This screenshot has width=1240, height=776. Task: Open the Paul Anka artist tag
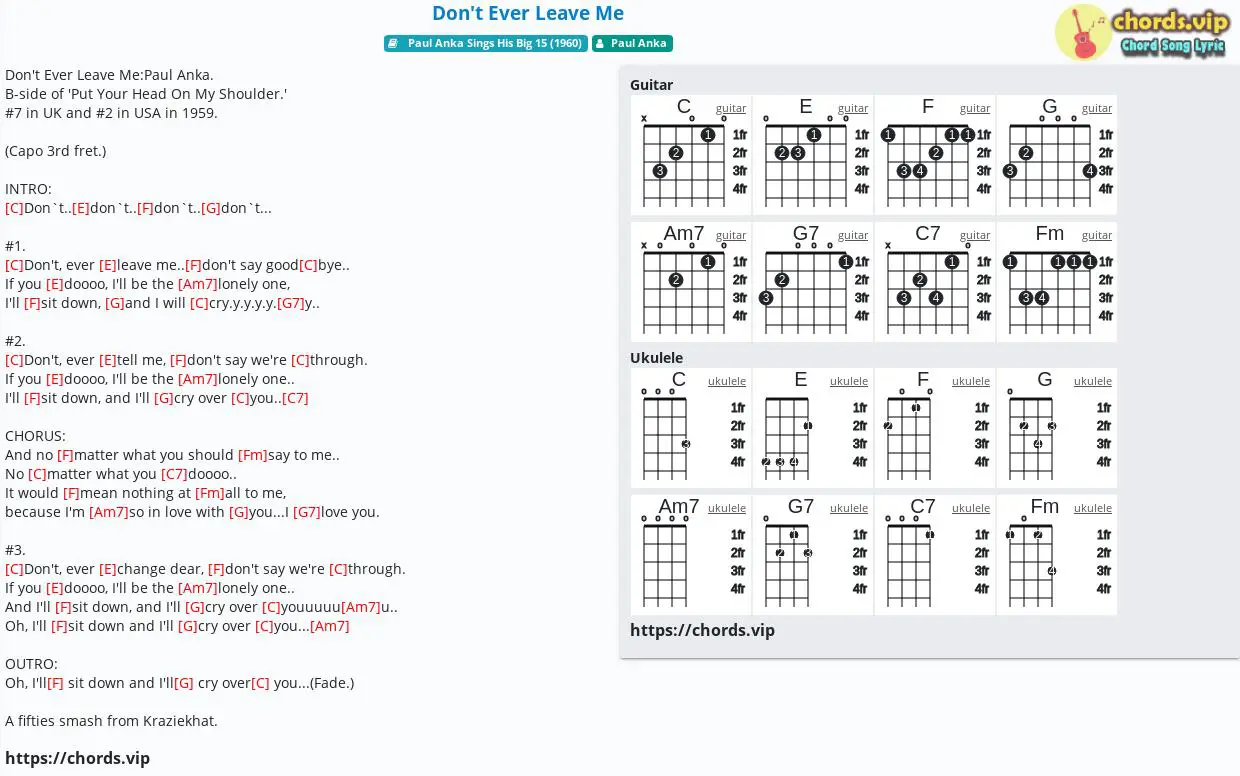click(x=632, y=43)
